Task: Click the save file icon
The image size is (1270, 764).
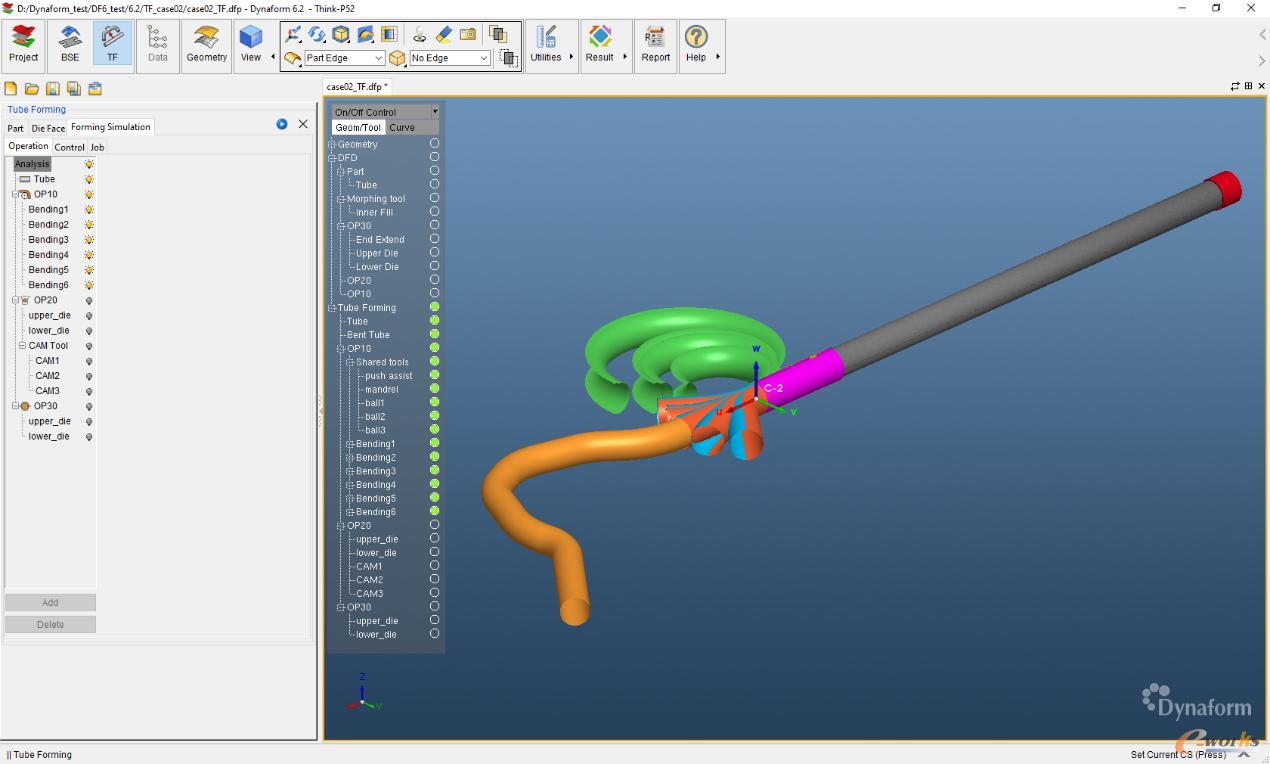Action: pyautogui.click(x=53, y=89)
